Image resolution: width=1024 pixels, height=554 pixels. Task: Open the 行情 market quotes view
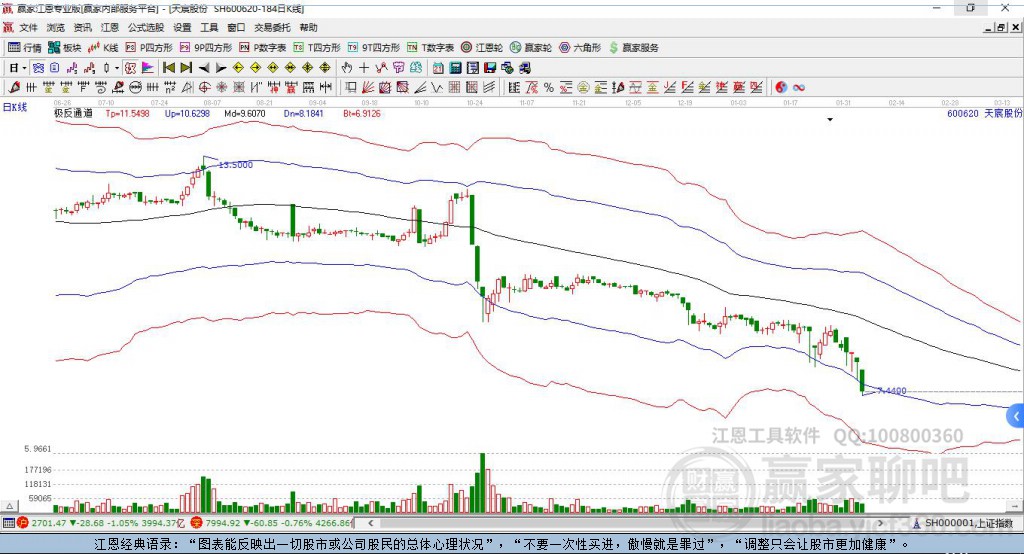point(24,48)
